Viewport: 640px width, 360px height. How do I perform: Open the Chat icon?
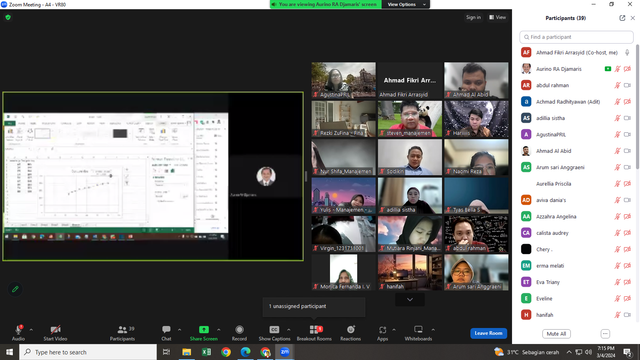click(x=166, y=329)
